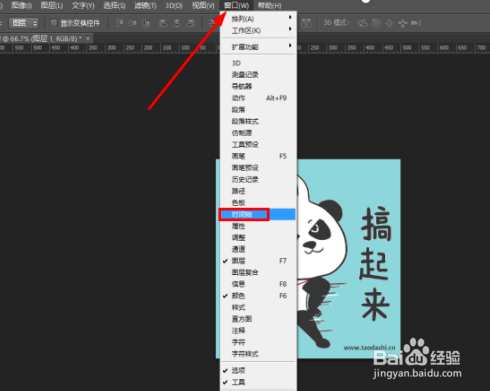Choose 段落 in the Window menu
This screenshot has height=391, width=490.
258,110
